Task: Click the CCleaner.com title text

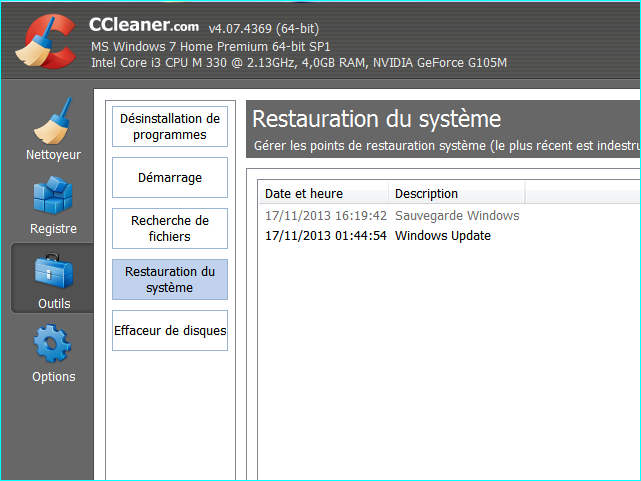Action: (x=144, y=25)
